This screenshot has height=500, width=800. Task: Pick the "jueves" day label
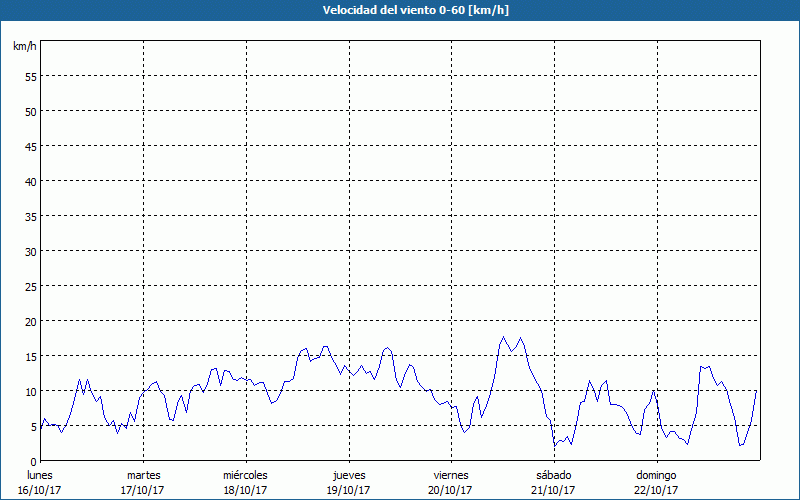tap(349, 475)
